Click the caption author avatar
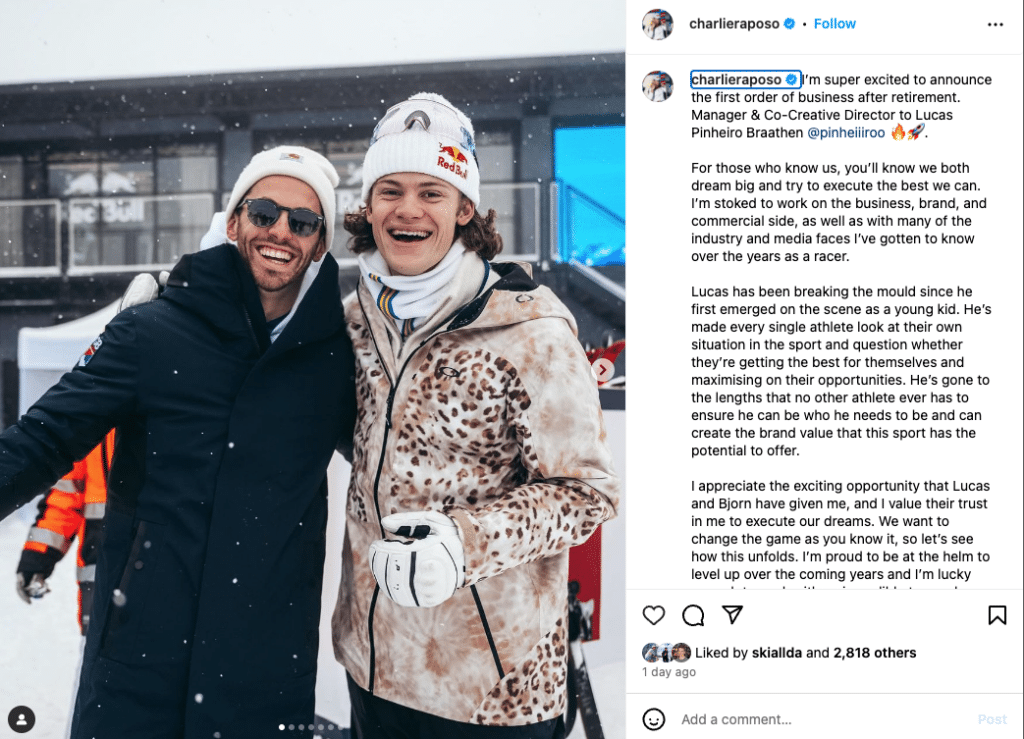Image resolution: width=1024 pixels, height=739 pixels. tap(658, 86)
